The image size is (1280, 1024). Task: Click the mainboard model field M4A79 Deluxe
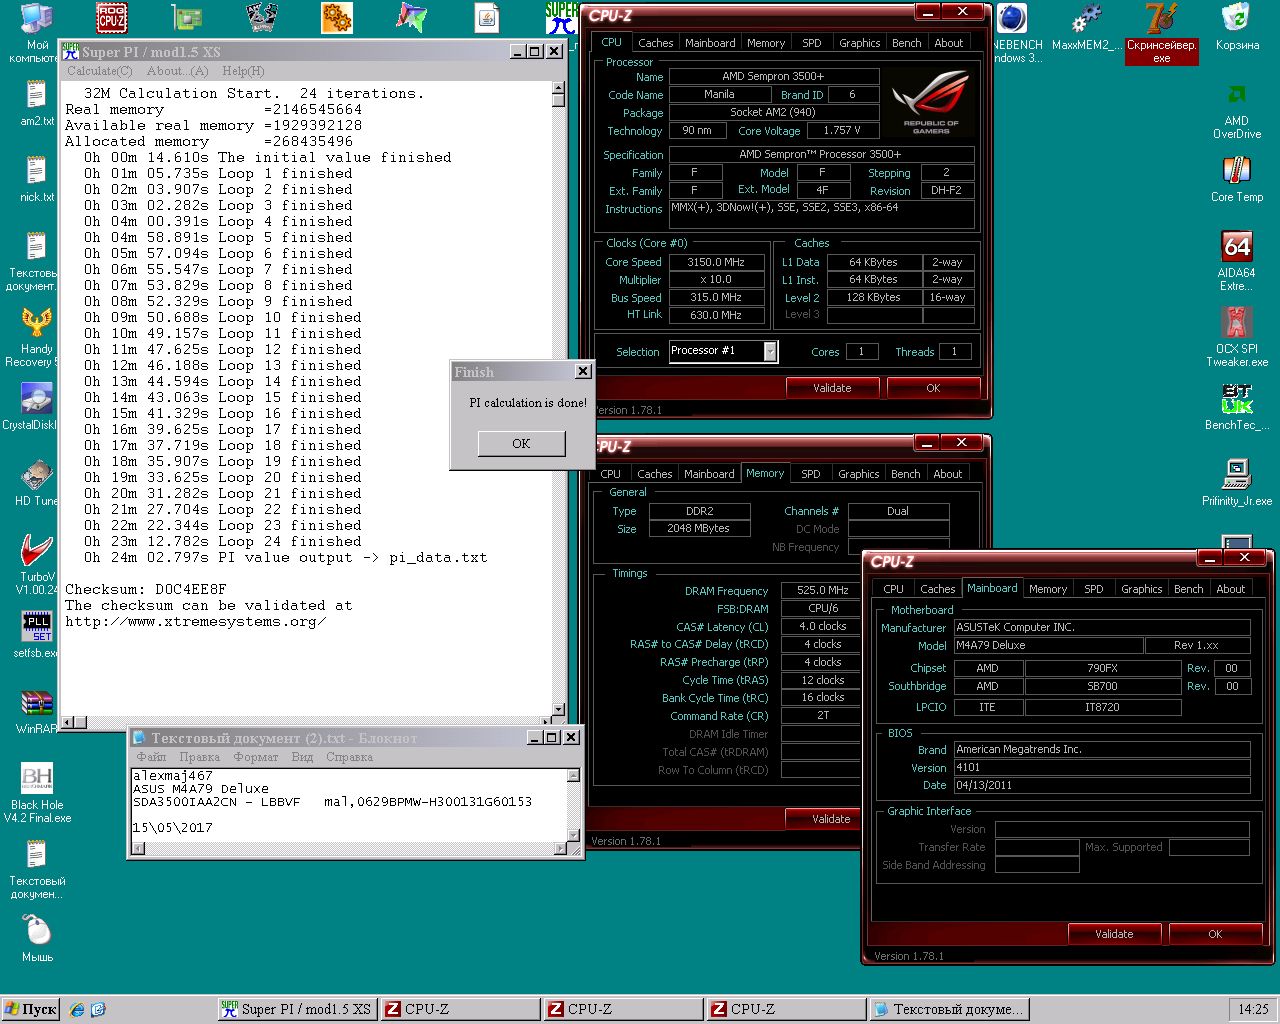1047,645
